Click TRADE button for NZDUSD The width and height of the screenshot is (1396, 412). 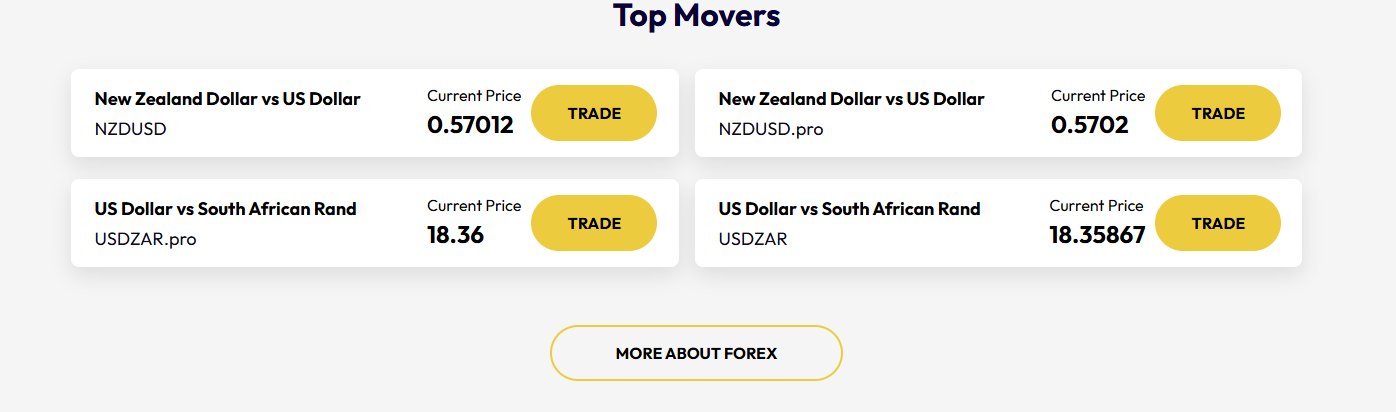coord(593,113)
